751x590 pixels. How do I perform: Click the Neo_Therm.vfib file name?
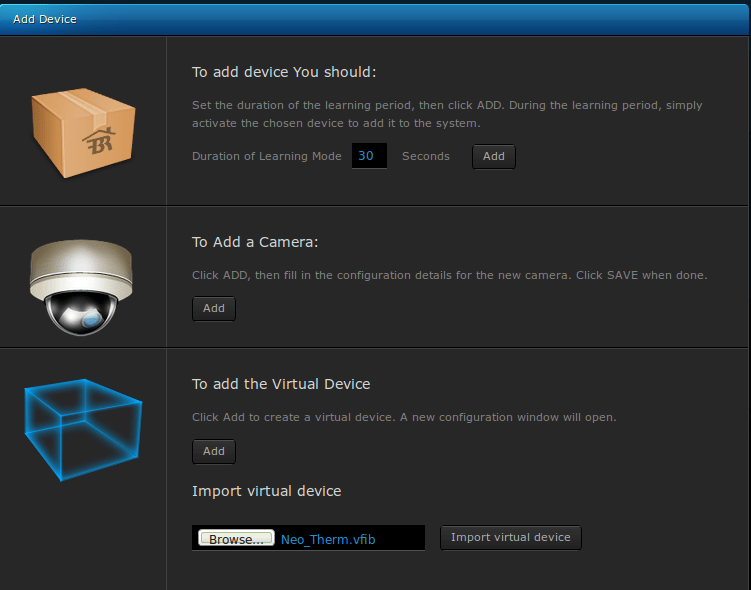click(328, 540)
